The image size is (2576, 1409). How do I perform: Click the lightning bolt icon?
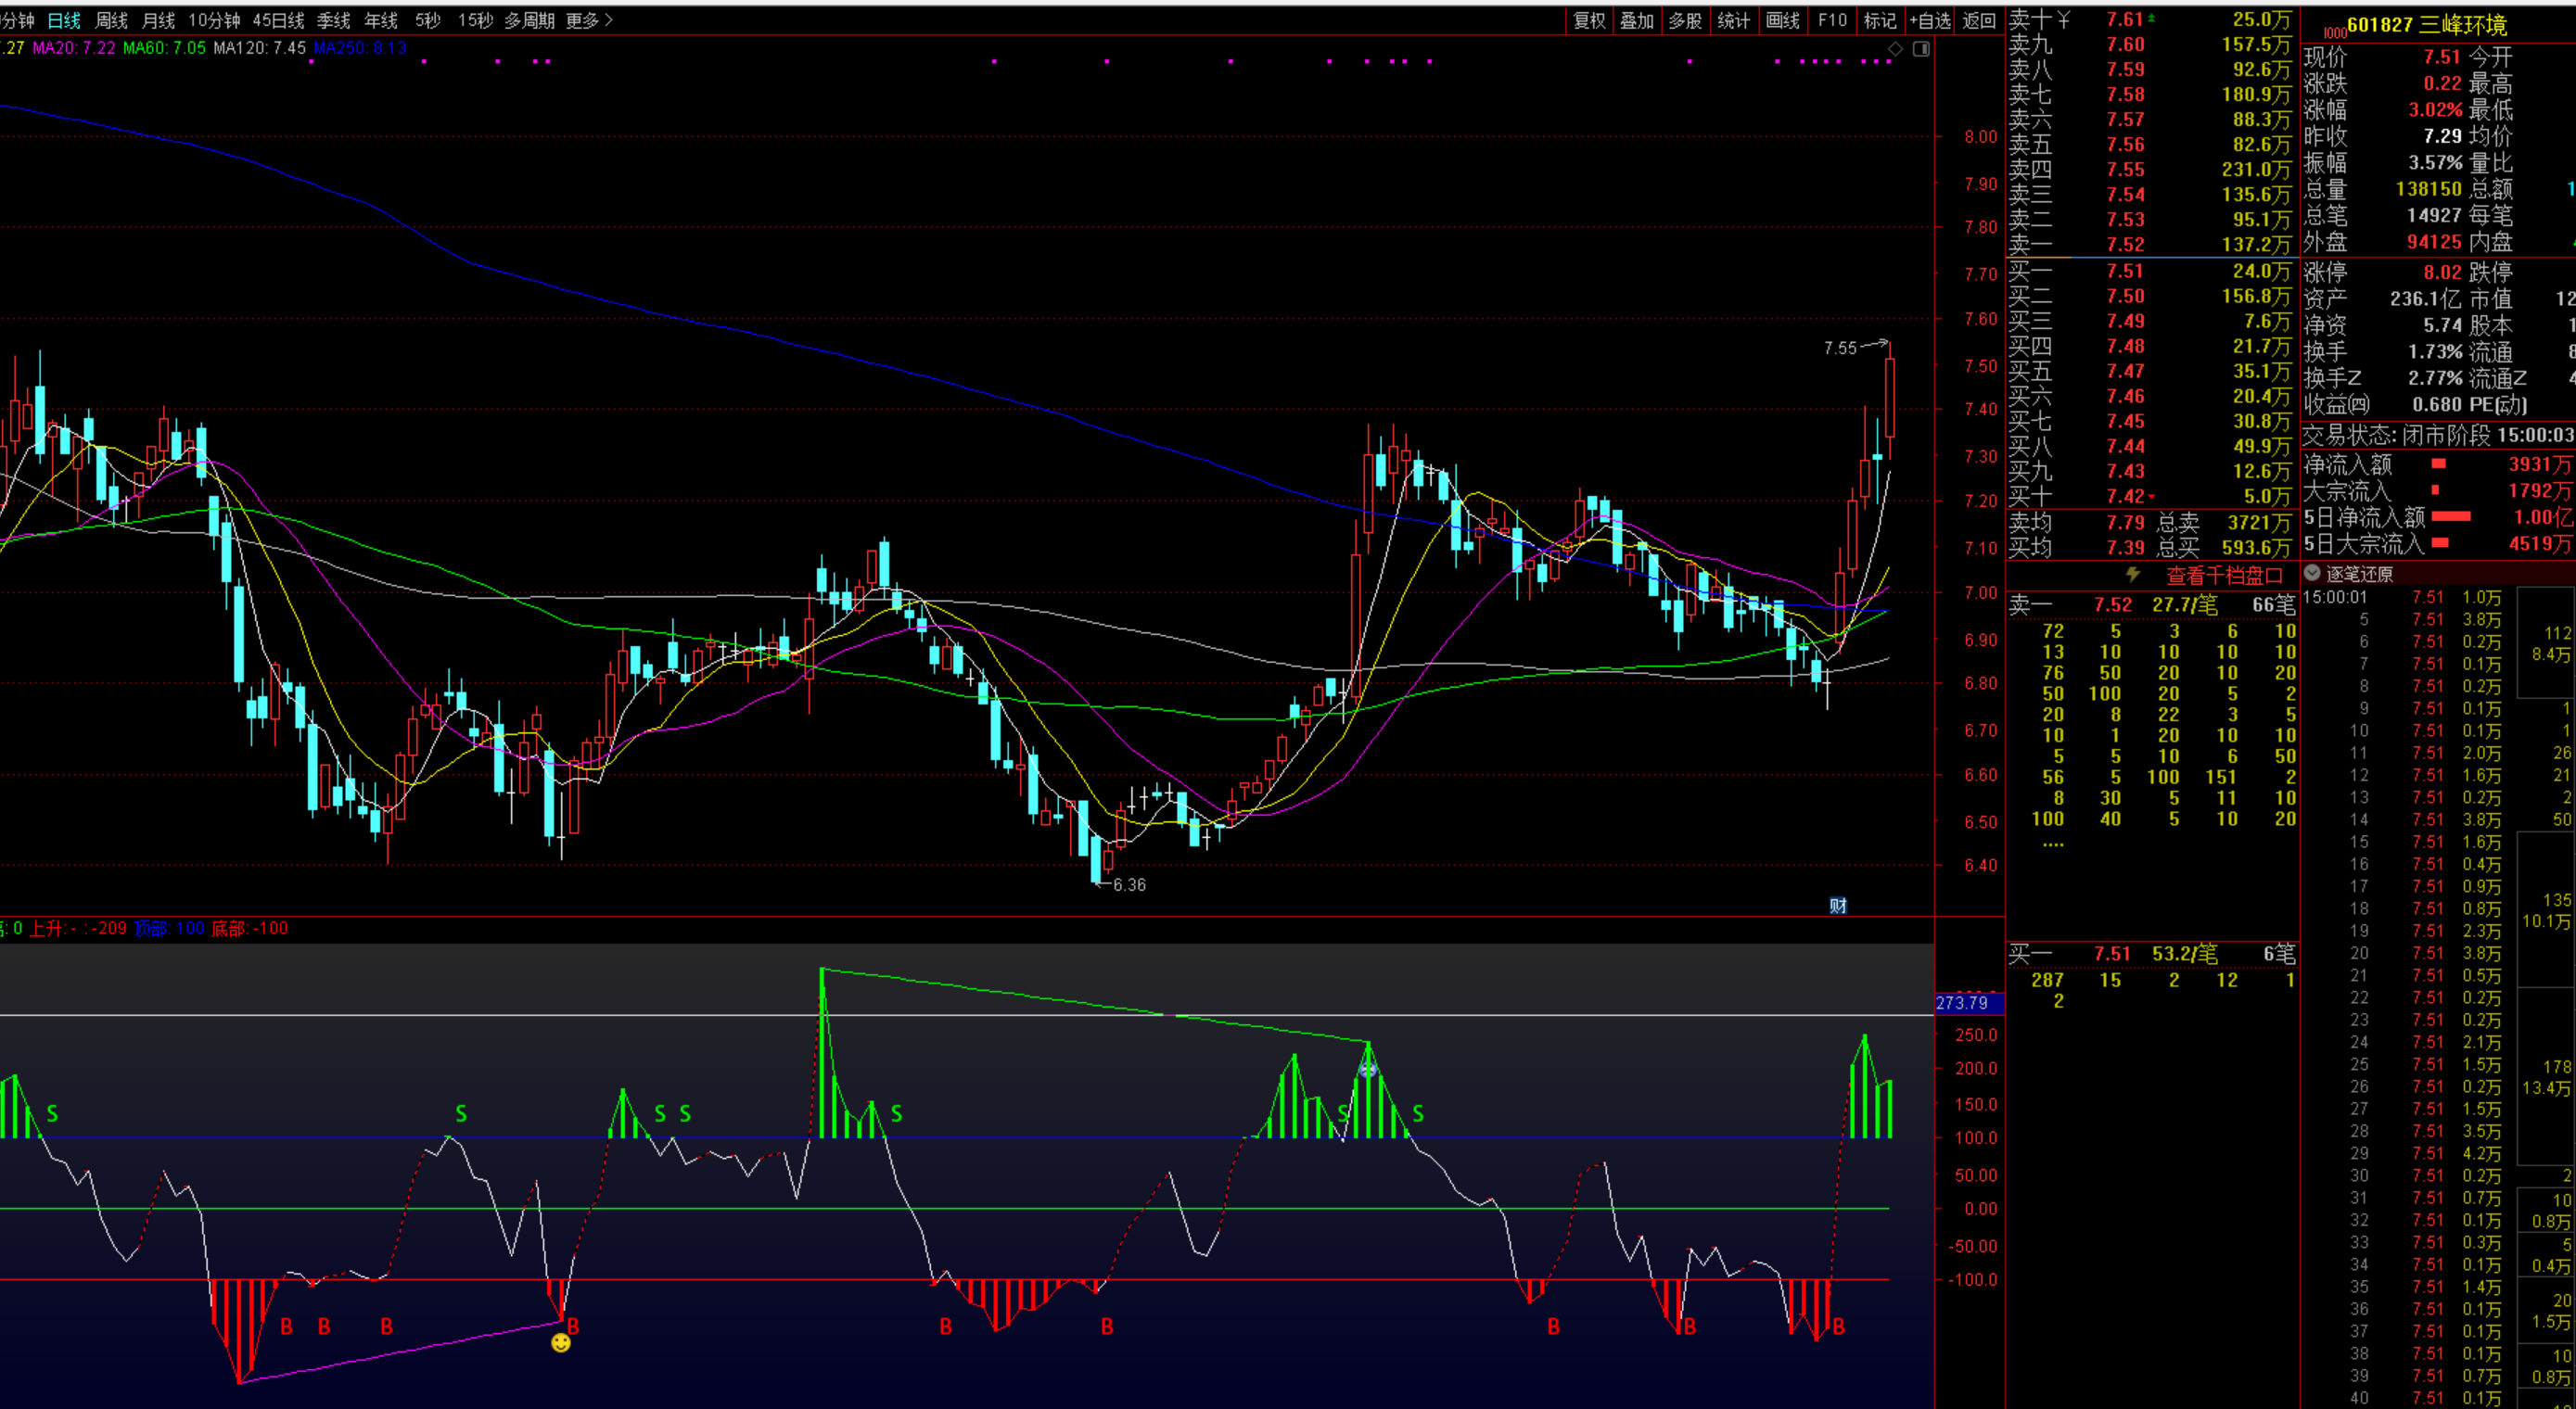coord(2132,574)
